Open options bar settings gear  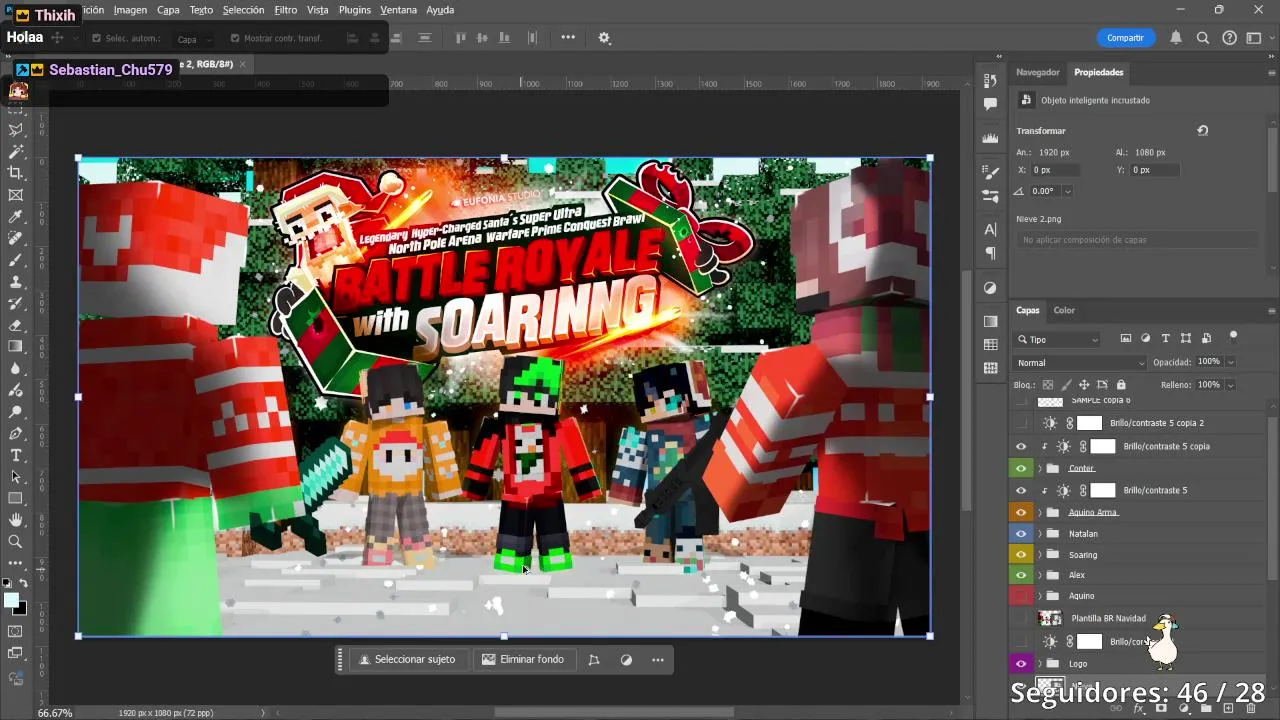point(604,38)
